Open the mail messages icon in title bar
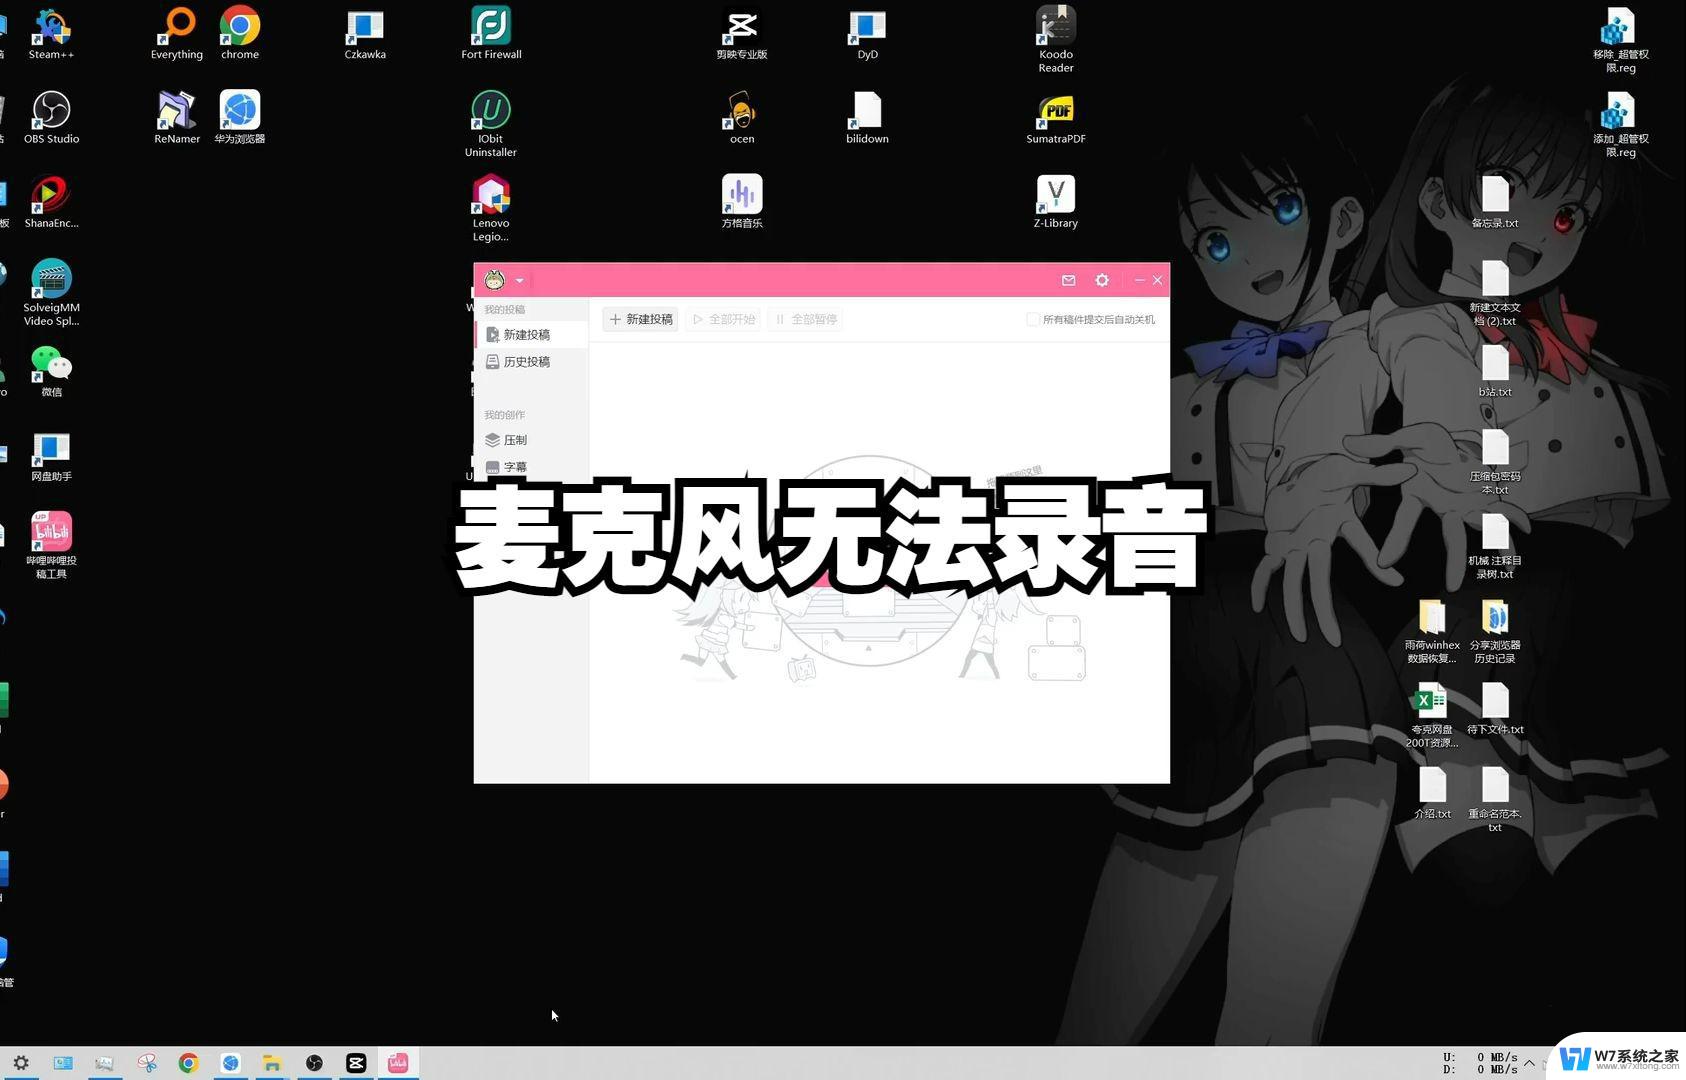This screenshot has height=1080, width=1686. [x=1068, y=280]
